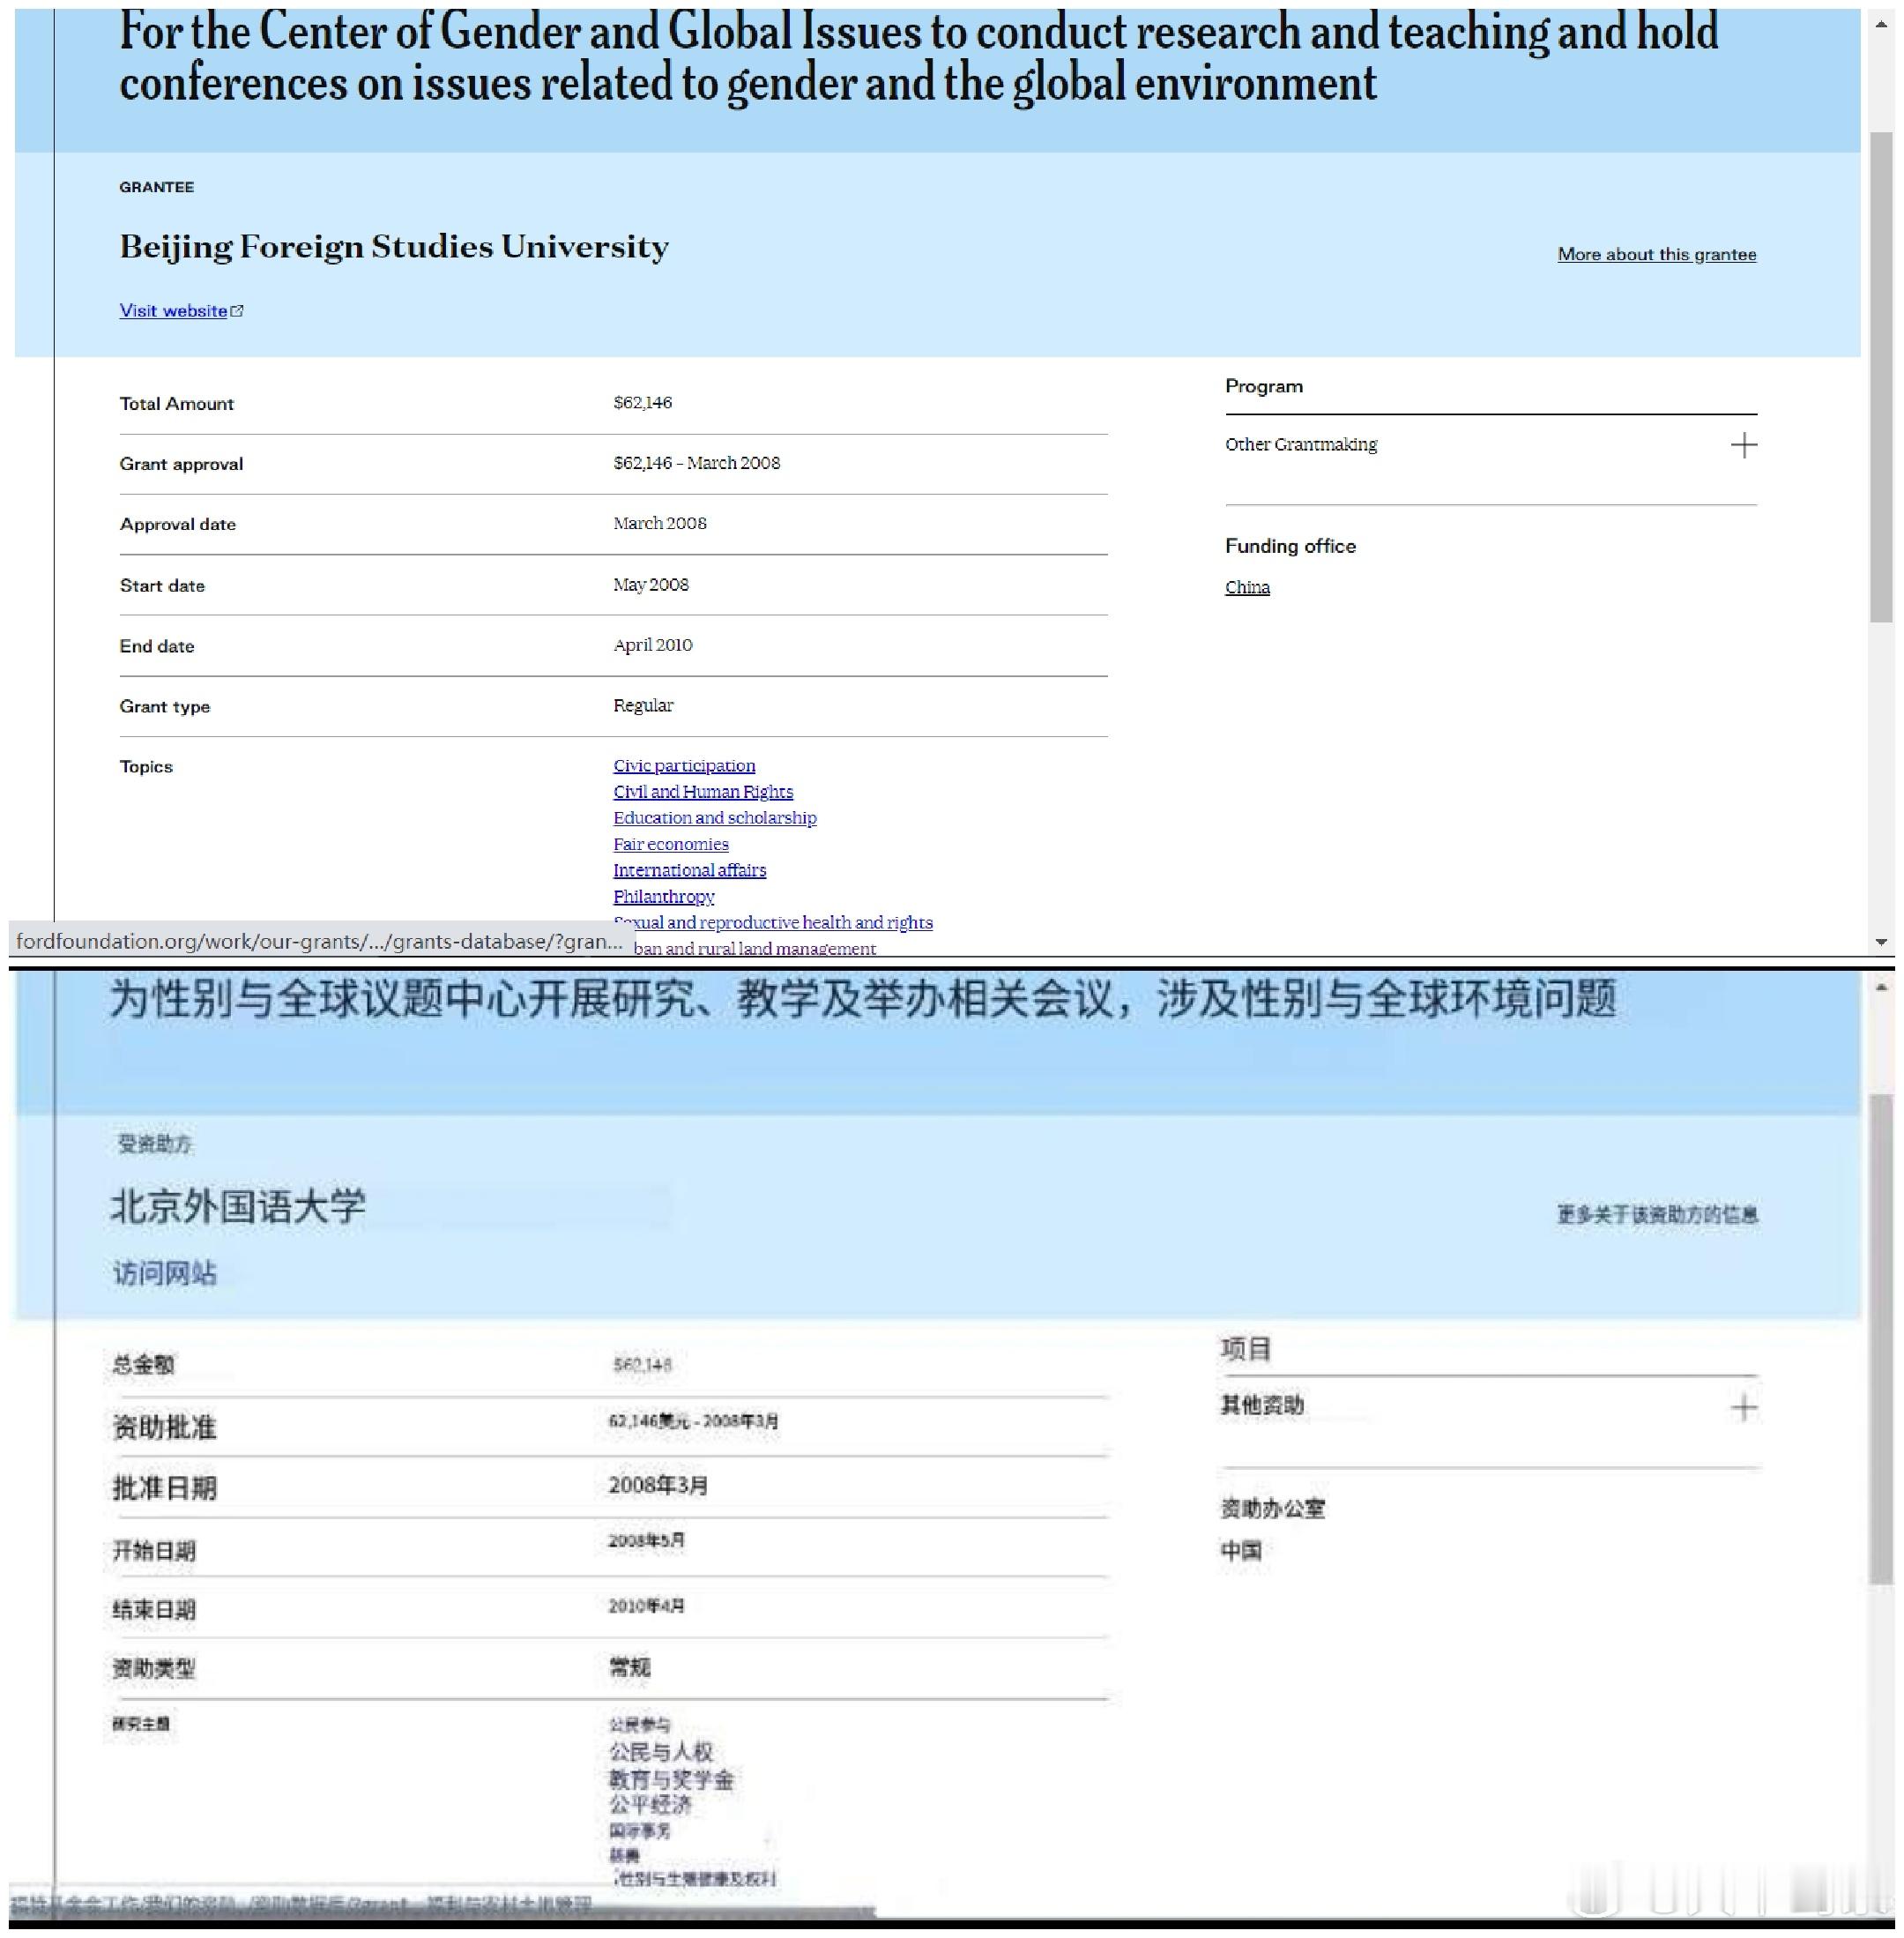The width and height of the screenshot is (1904, 1938).
Task: Click the external link icon beside Visit website
Action: [237, 311]
